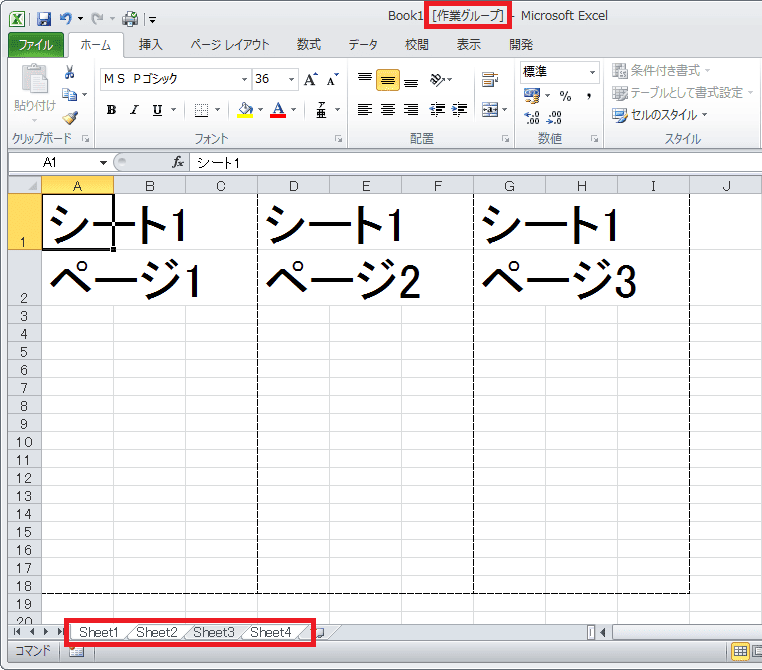Select the Sheet2 worksheet tab
Image resolution: width=762 pixels, height=670 pixels.
(156, 632)
